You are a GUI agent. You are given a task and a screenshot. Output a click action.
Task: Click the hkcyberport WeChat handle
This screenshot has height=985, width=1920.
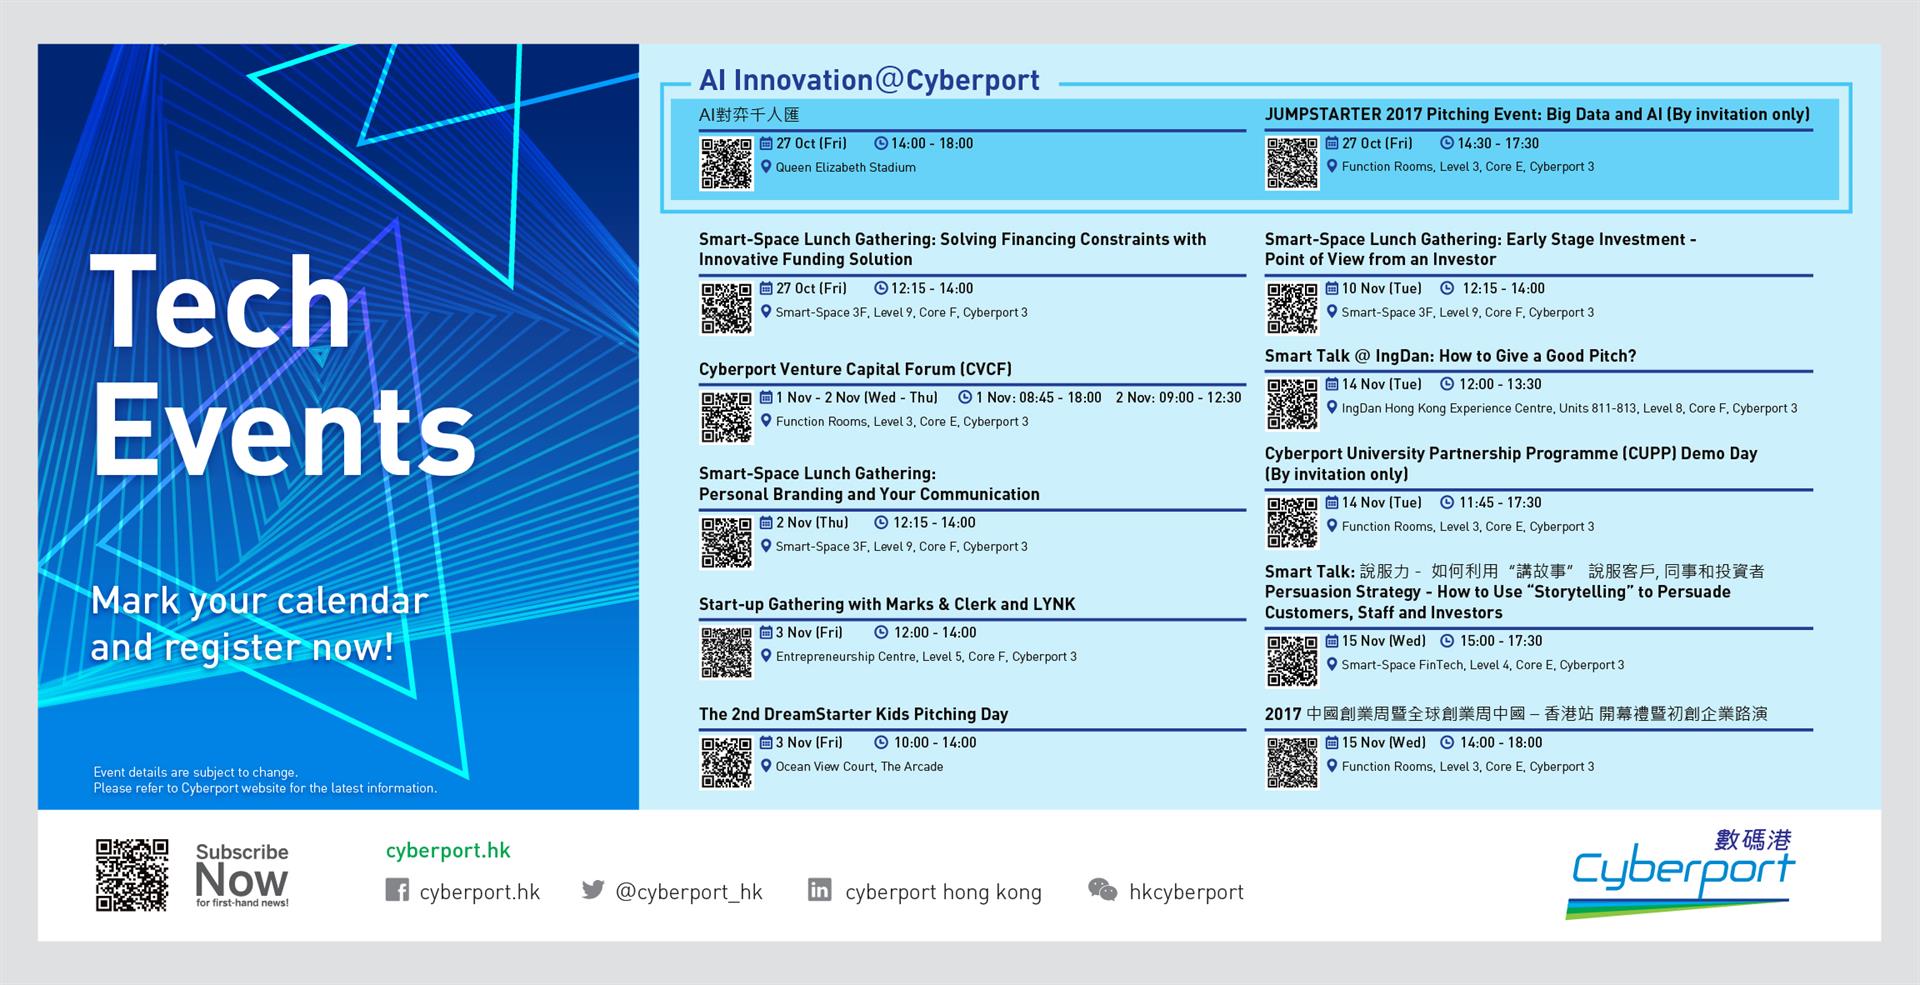(x=1186, y=891)
